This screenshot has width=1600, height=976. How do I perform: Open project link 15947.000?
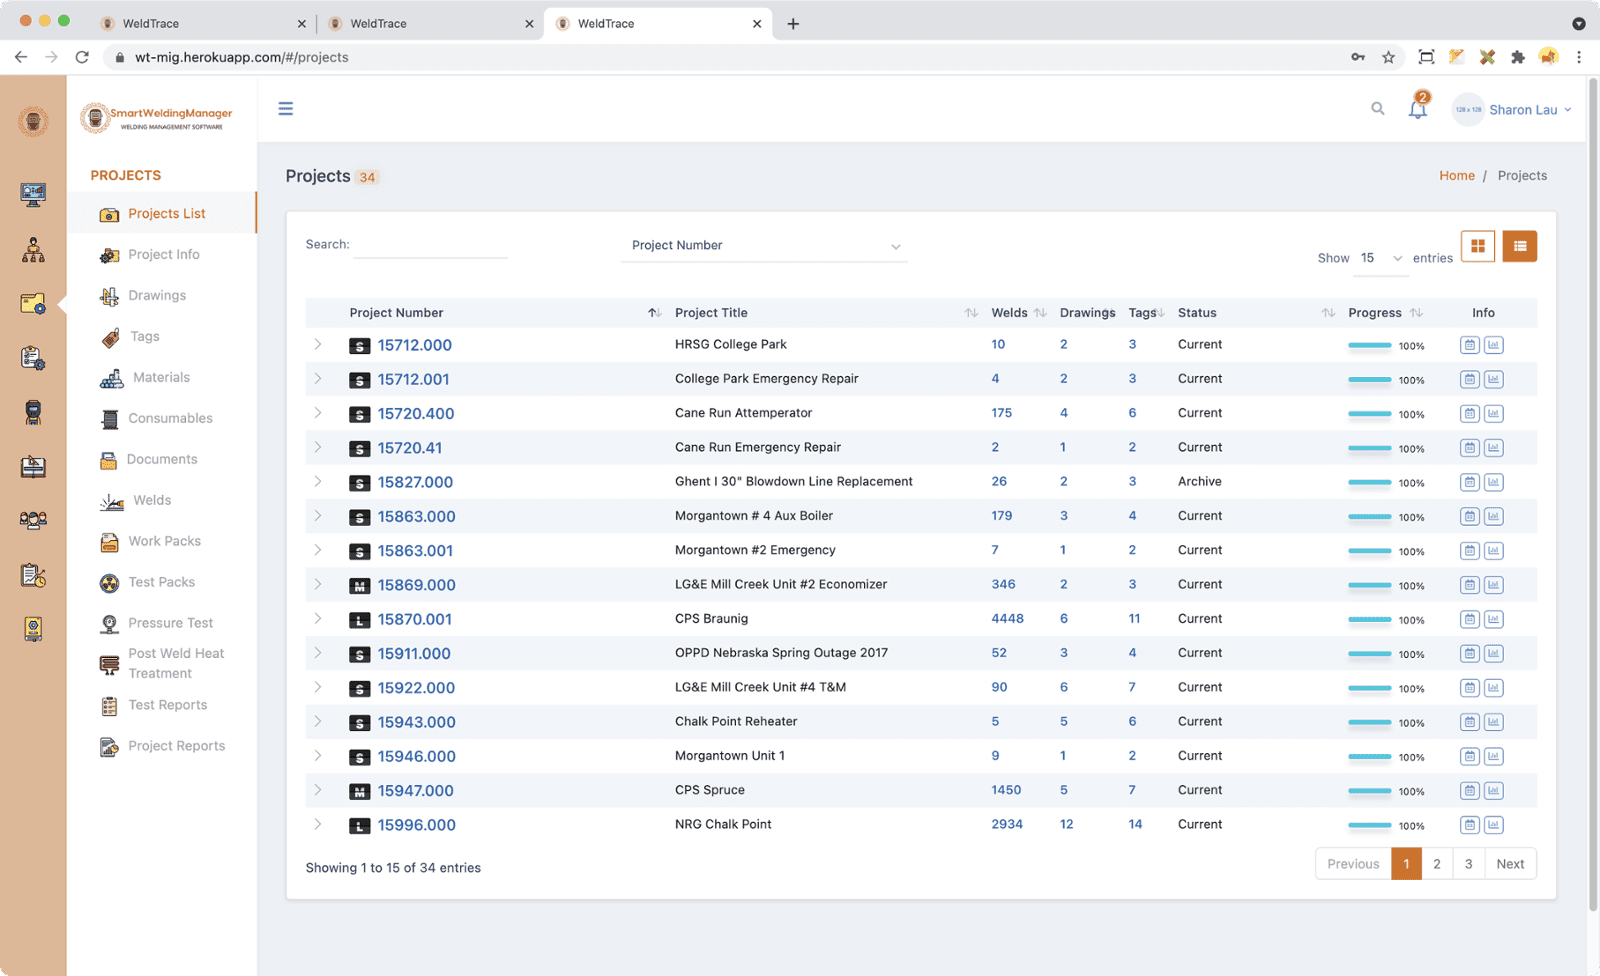[415, 791]
